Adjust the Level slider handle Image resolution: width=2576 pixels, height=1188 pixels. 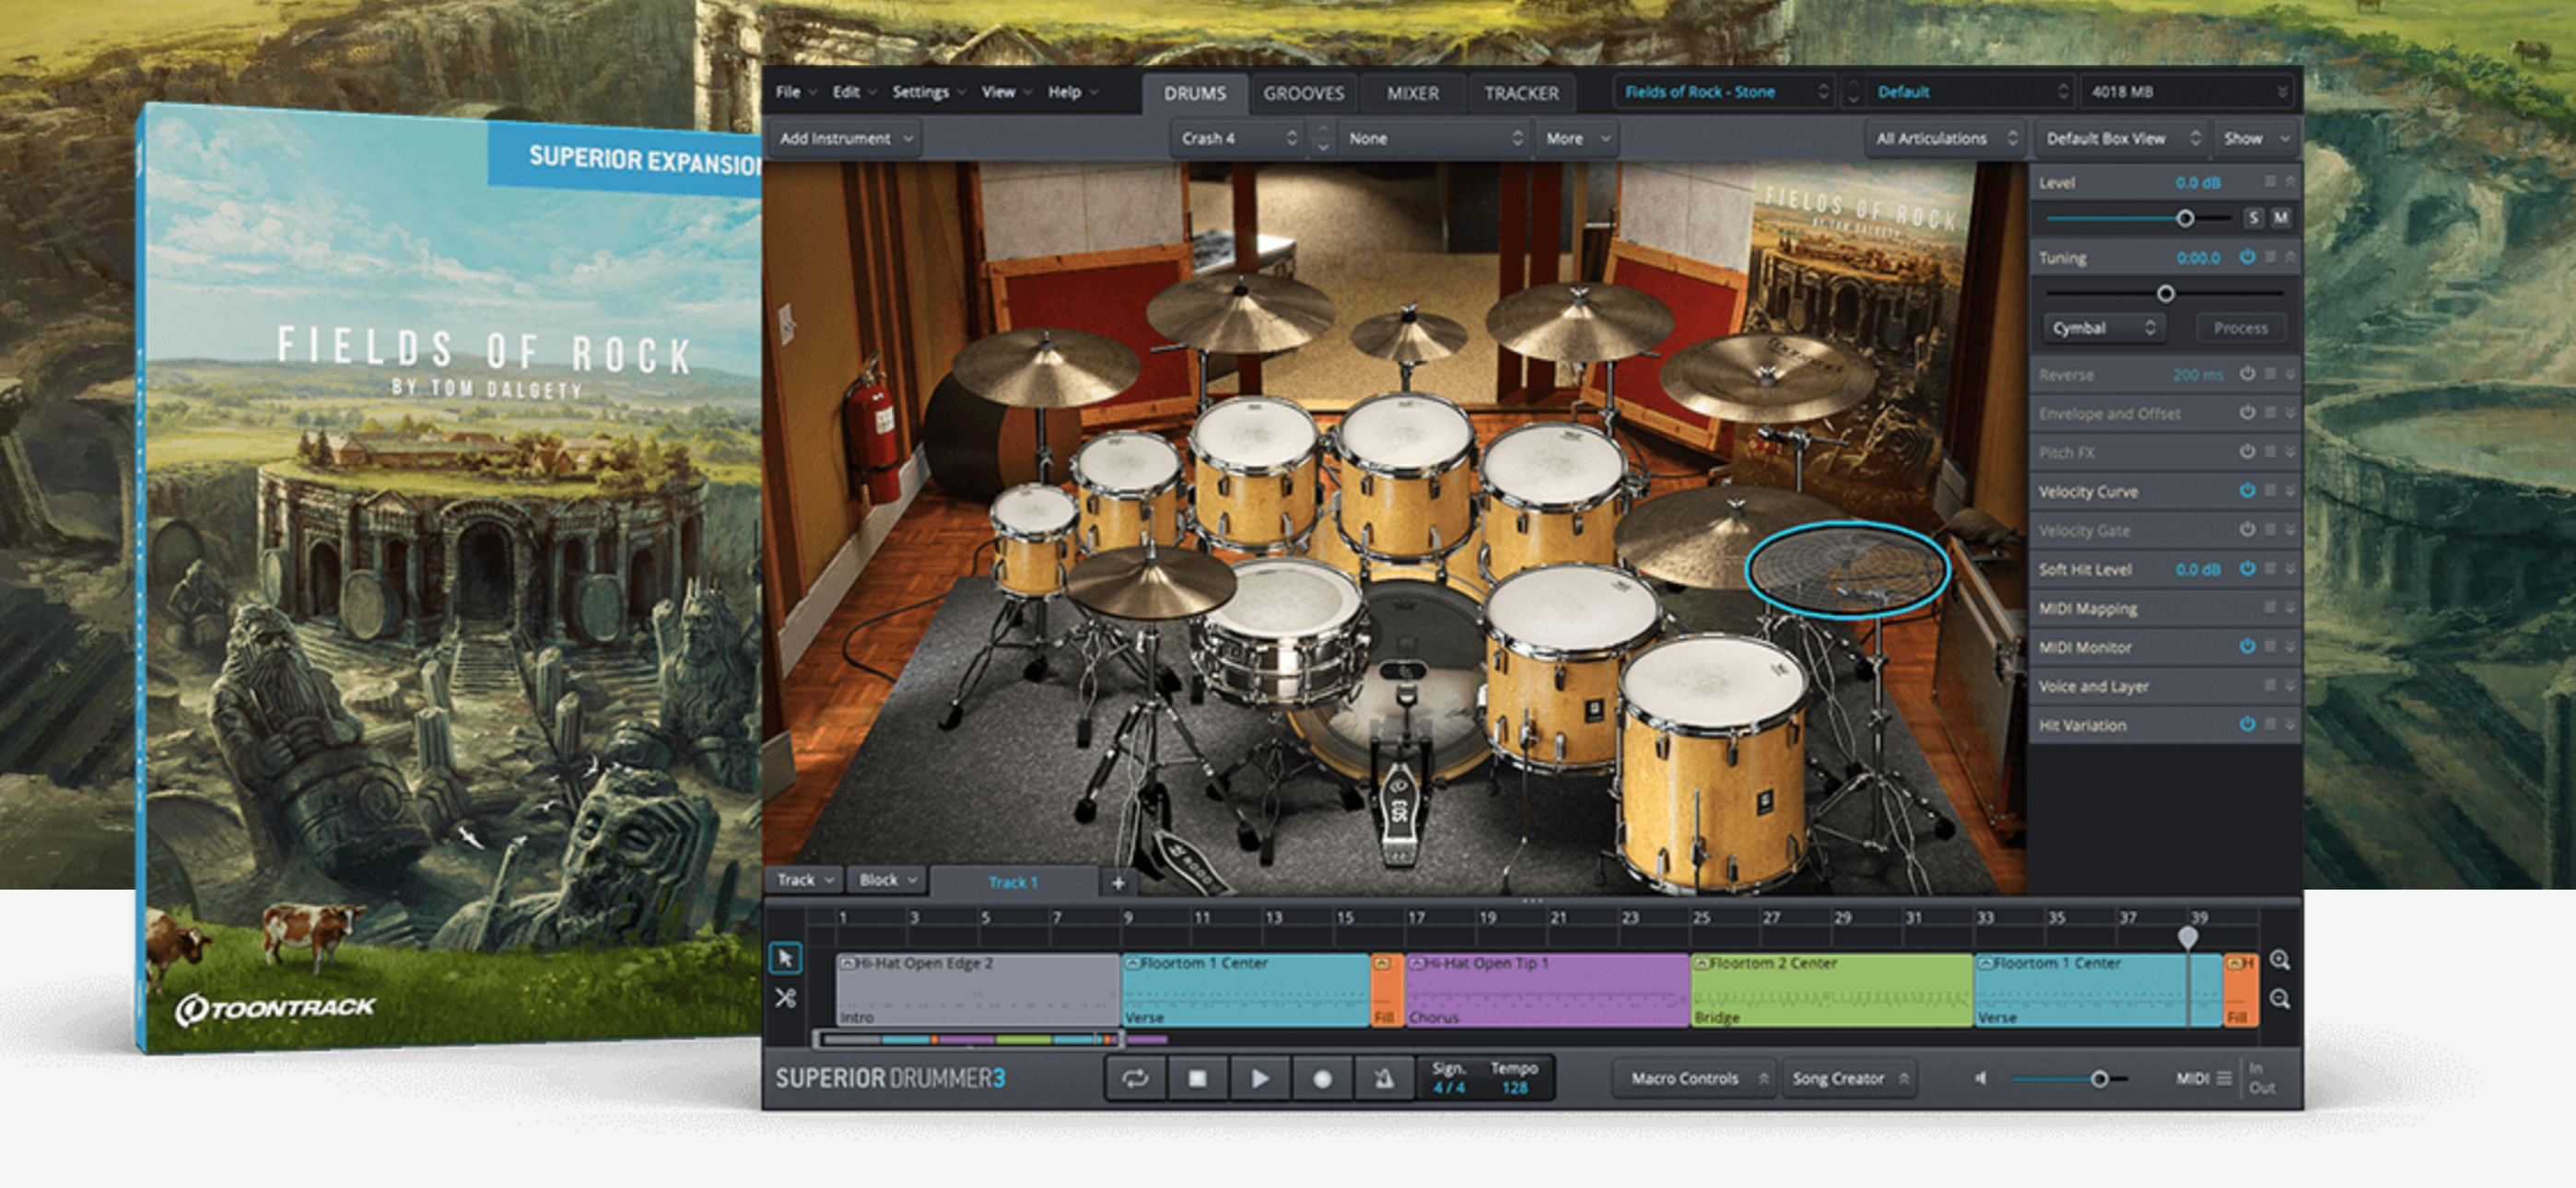(2185, 218)
